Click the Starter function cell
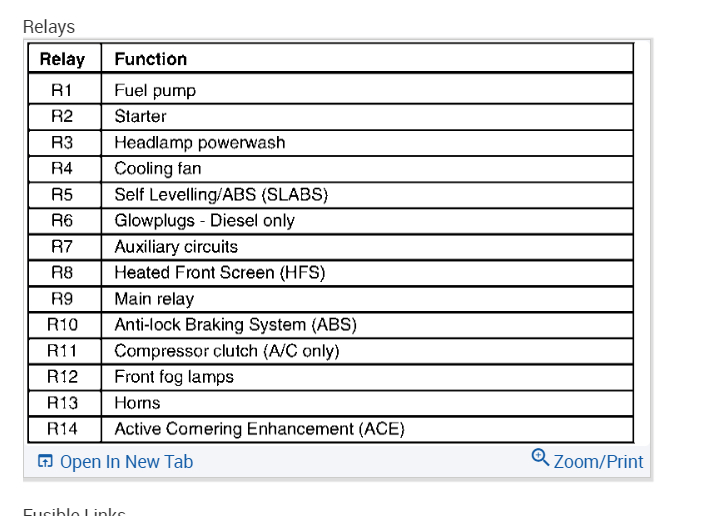Viewport: 711px width, 516px height. click(x=140, y=116)
